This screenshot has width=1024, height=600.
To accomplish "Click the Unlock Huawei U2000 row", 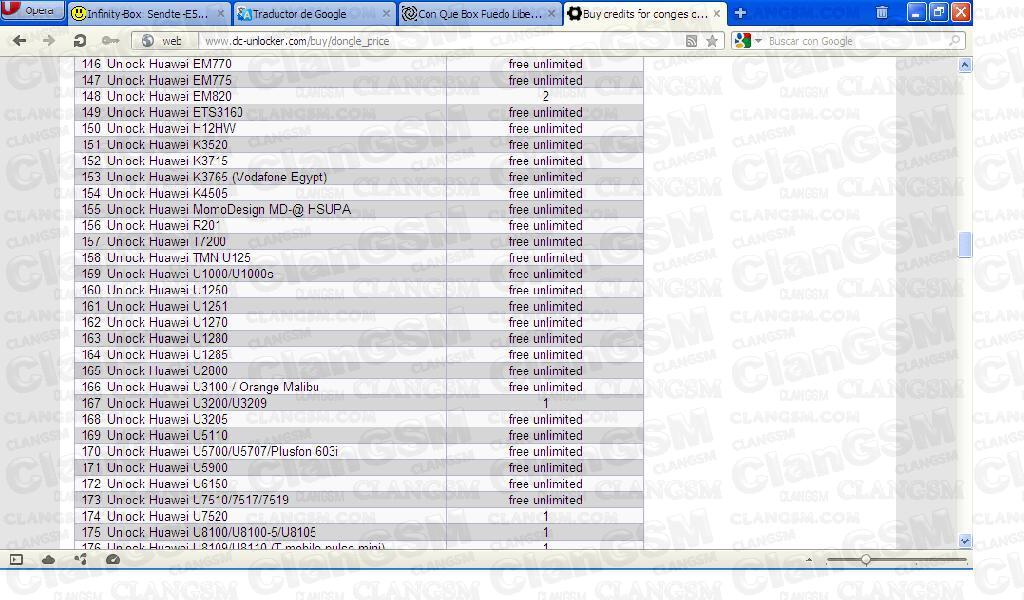I will pos(359,371).
